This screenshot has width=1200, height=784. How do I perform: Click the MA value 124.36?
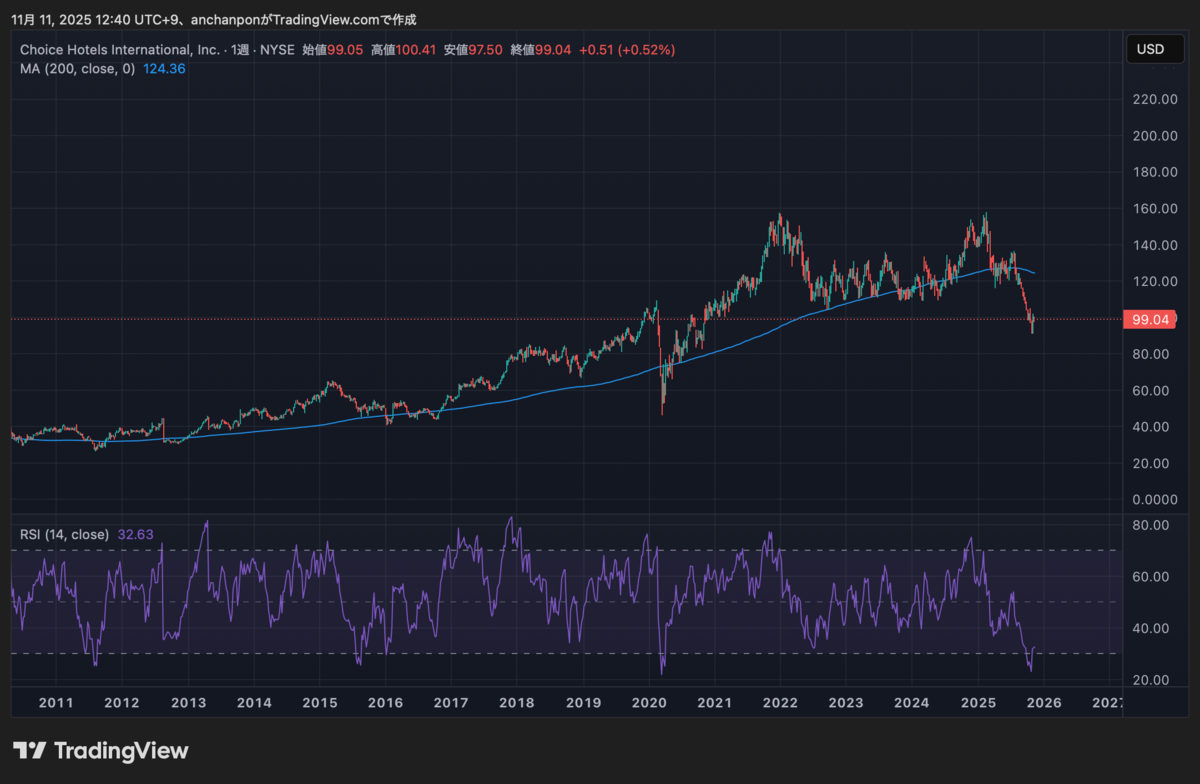164,69
